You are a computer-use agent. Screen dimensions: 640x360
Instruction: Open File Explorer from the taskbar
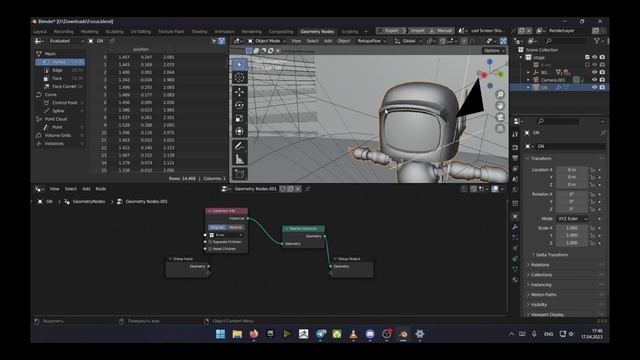click(x=237, y=334)
